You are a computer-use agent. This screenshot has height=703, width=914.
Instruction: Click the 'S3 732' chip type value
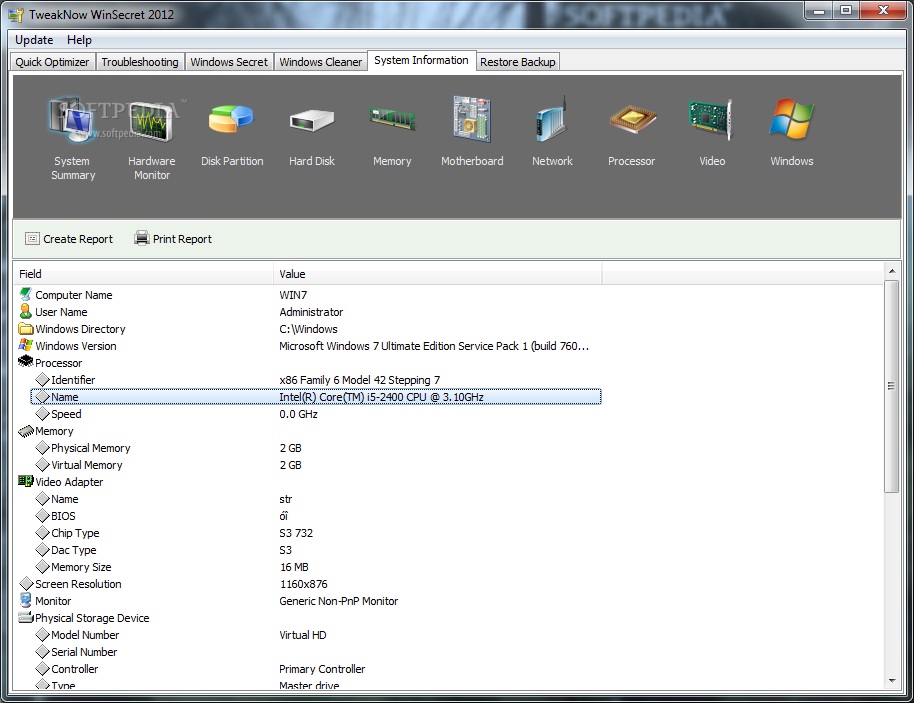[x=297, y=533]
